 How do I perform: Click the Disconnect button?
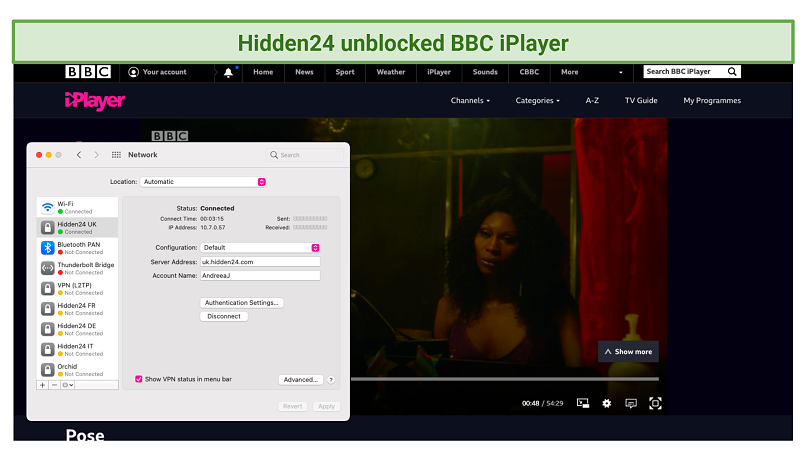click(x=224, y=316)
